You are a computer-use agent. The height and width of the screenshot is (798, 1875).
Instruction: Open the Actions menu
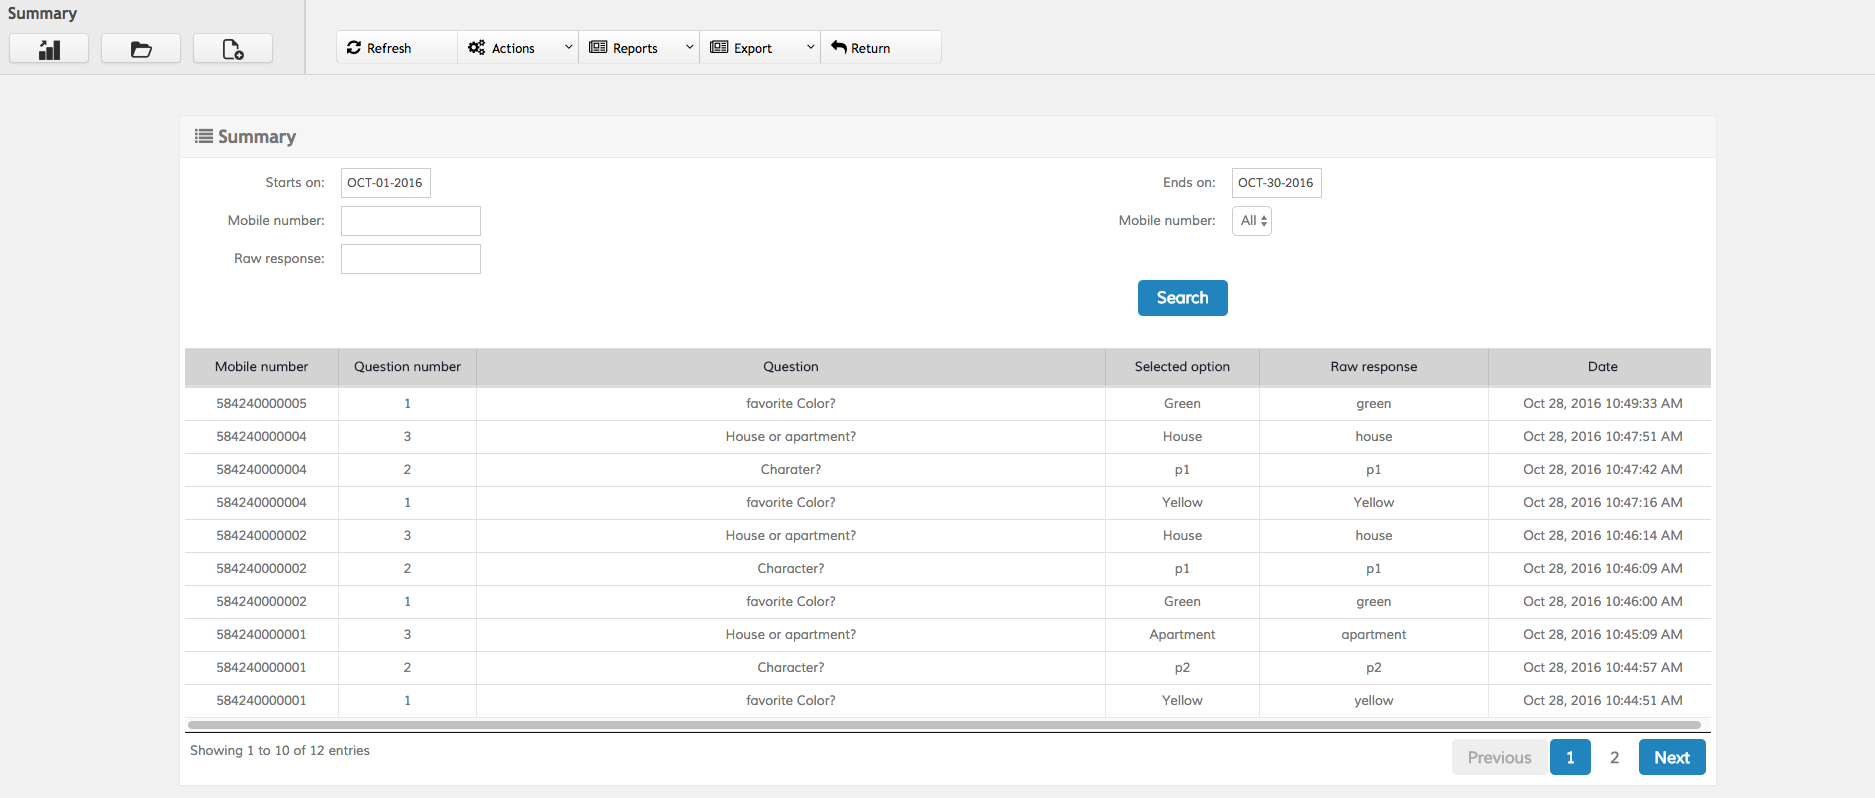point(515,48)
